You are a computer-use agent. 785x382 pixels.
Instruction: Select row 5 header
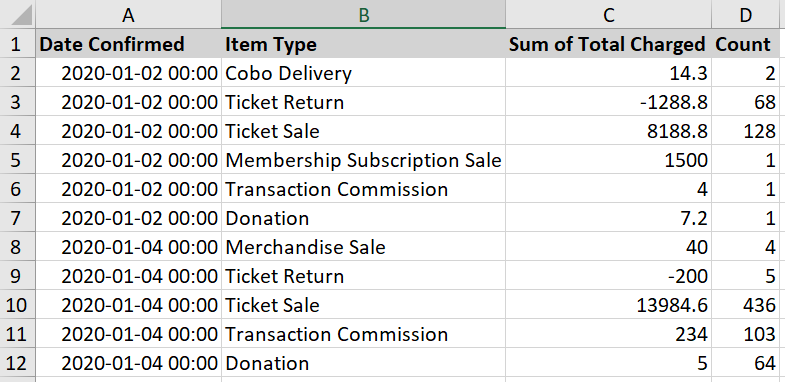click(x=18, y=160)
